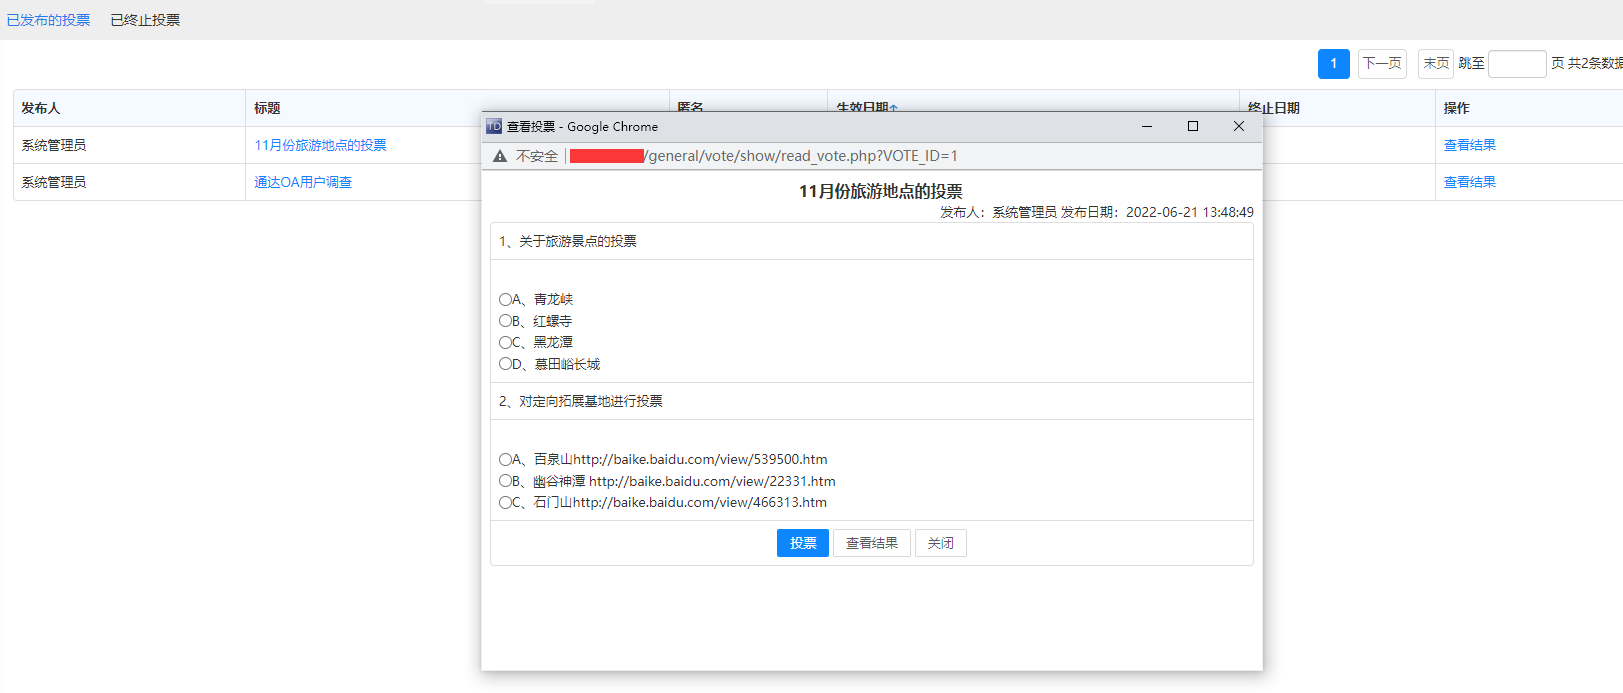Choose radio option D 慕田峪长城
This screenshot has height=693, width=1623.
pos(505,364)
